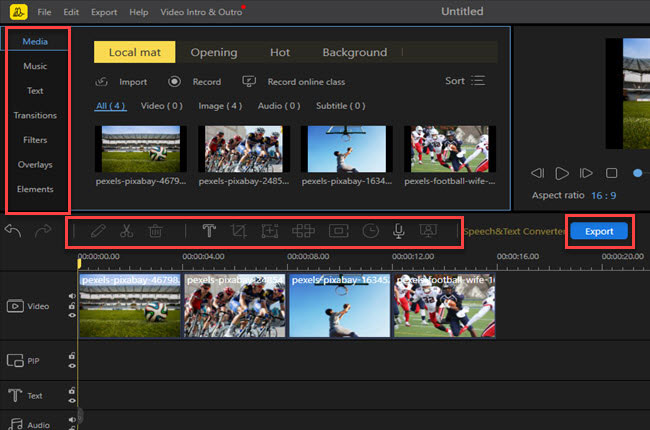Select Media in the sidebar
This screenshot has width=650, height=430.
tap(35, 41)
